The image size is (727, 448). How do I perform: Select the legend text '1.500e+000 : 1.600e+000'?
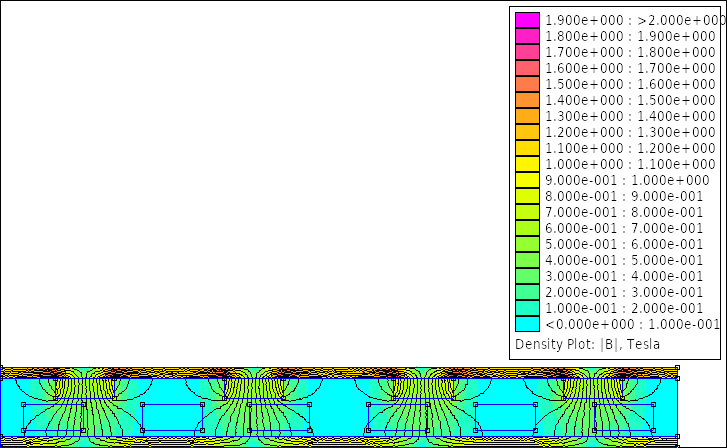point(630,84)
